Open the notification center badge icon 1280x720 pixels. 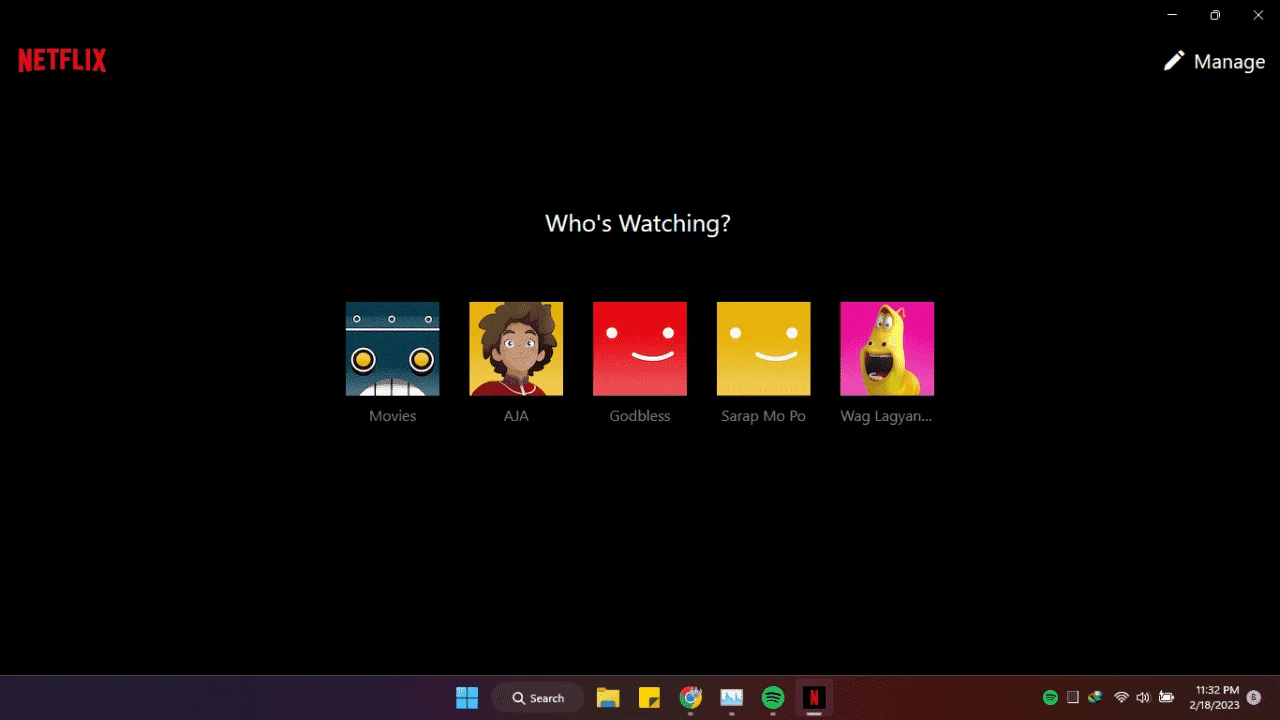click(x=1254, y=698)
